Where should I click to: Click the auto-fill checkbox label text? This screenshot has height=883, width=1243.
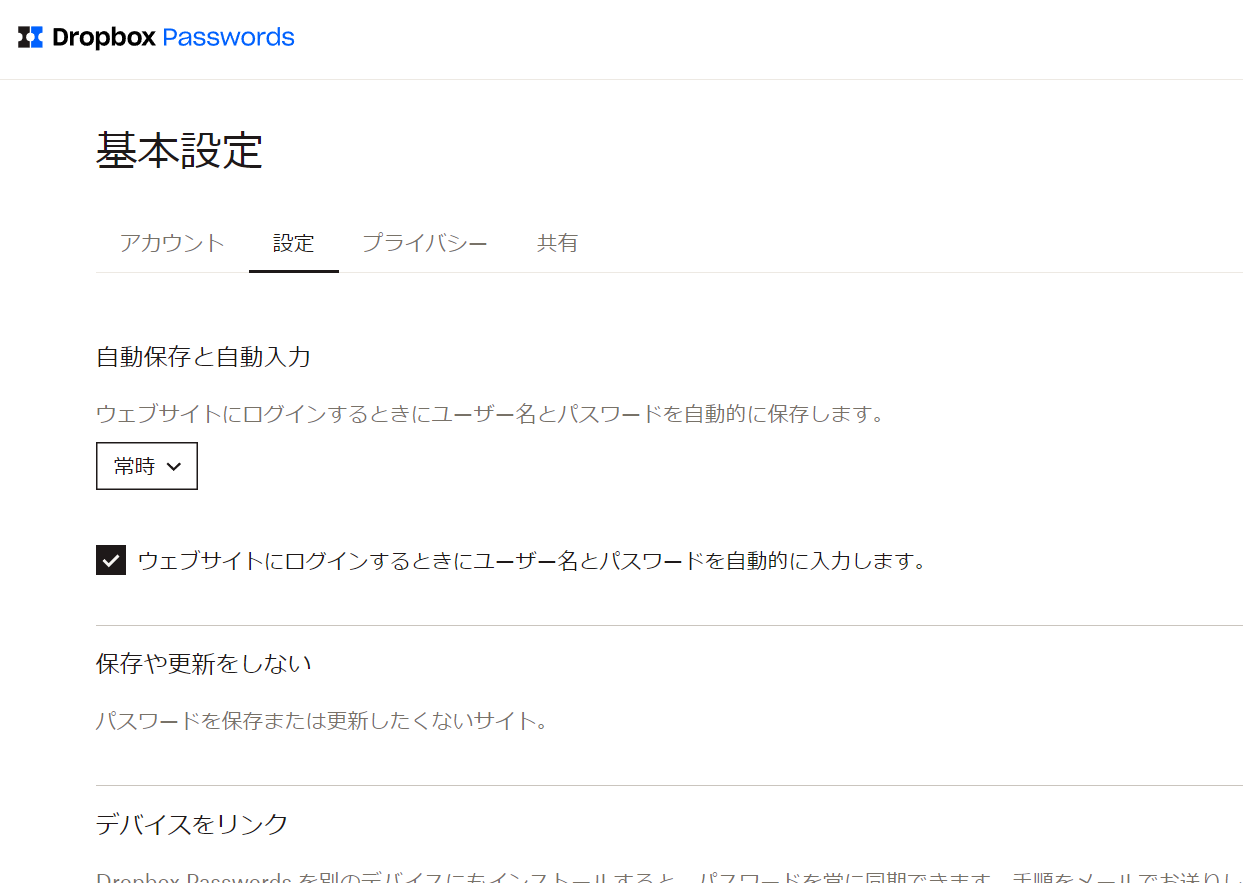click(x=532, y=561)
